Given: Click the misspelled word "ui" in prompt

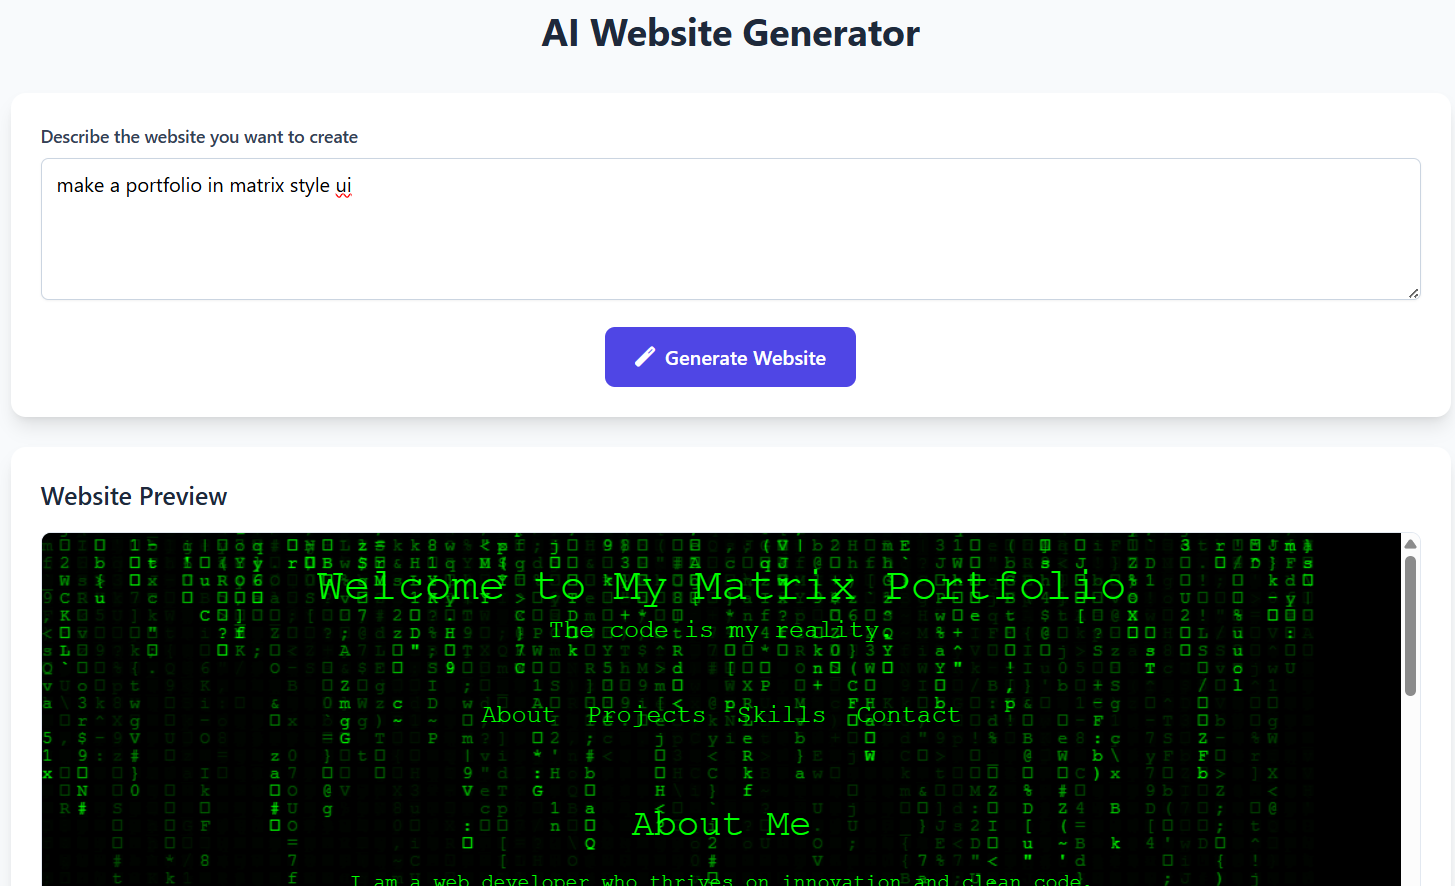Looking at the screenshot, I should pyautogui.click(x=343, y=186).
